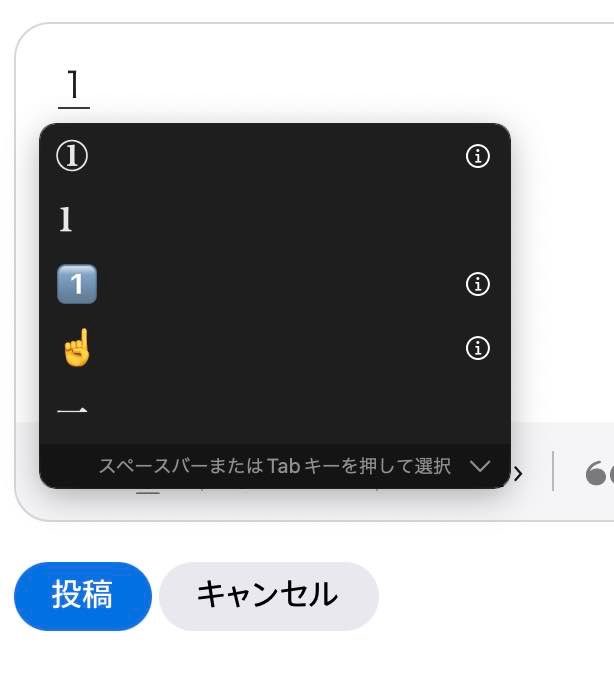Select the full-width 1 candidate

[x=65, y=219]
